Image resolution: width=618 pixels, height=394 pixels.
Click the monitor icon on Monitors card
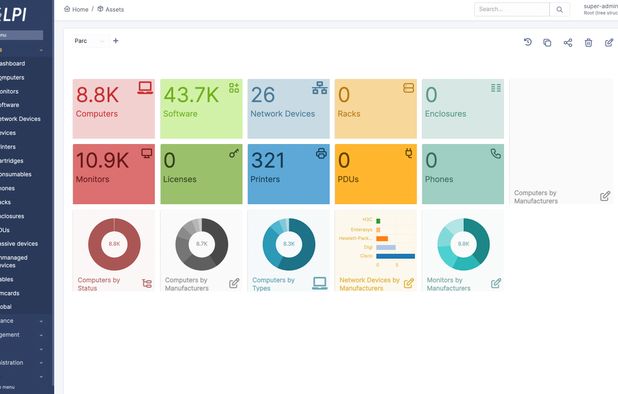pyautogui.click(x=147, y=153)
